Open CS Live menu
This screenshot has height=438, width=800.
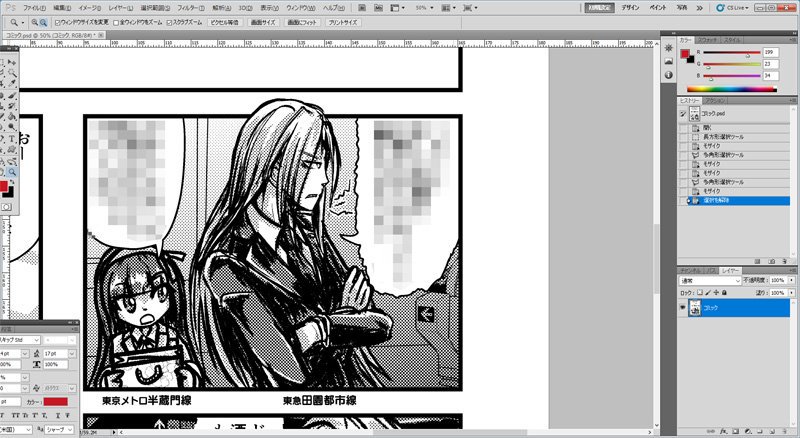click(x=733, y=8)
